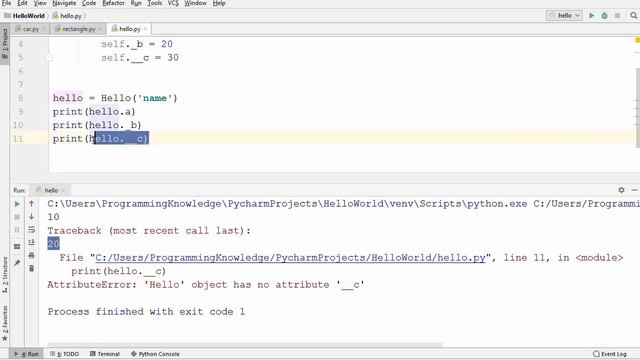Open the File menu

click(x=6, y=3)
